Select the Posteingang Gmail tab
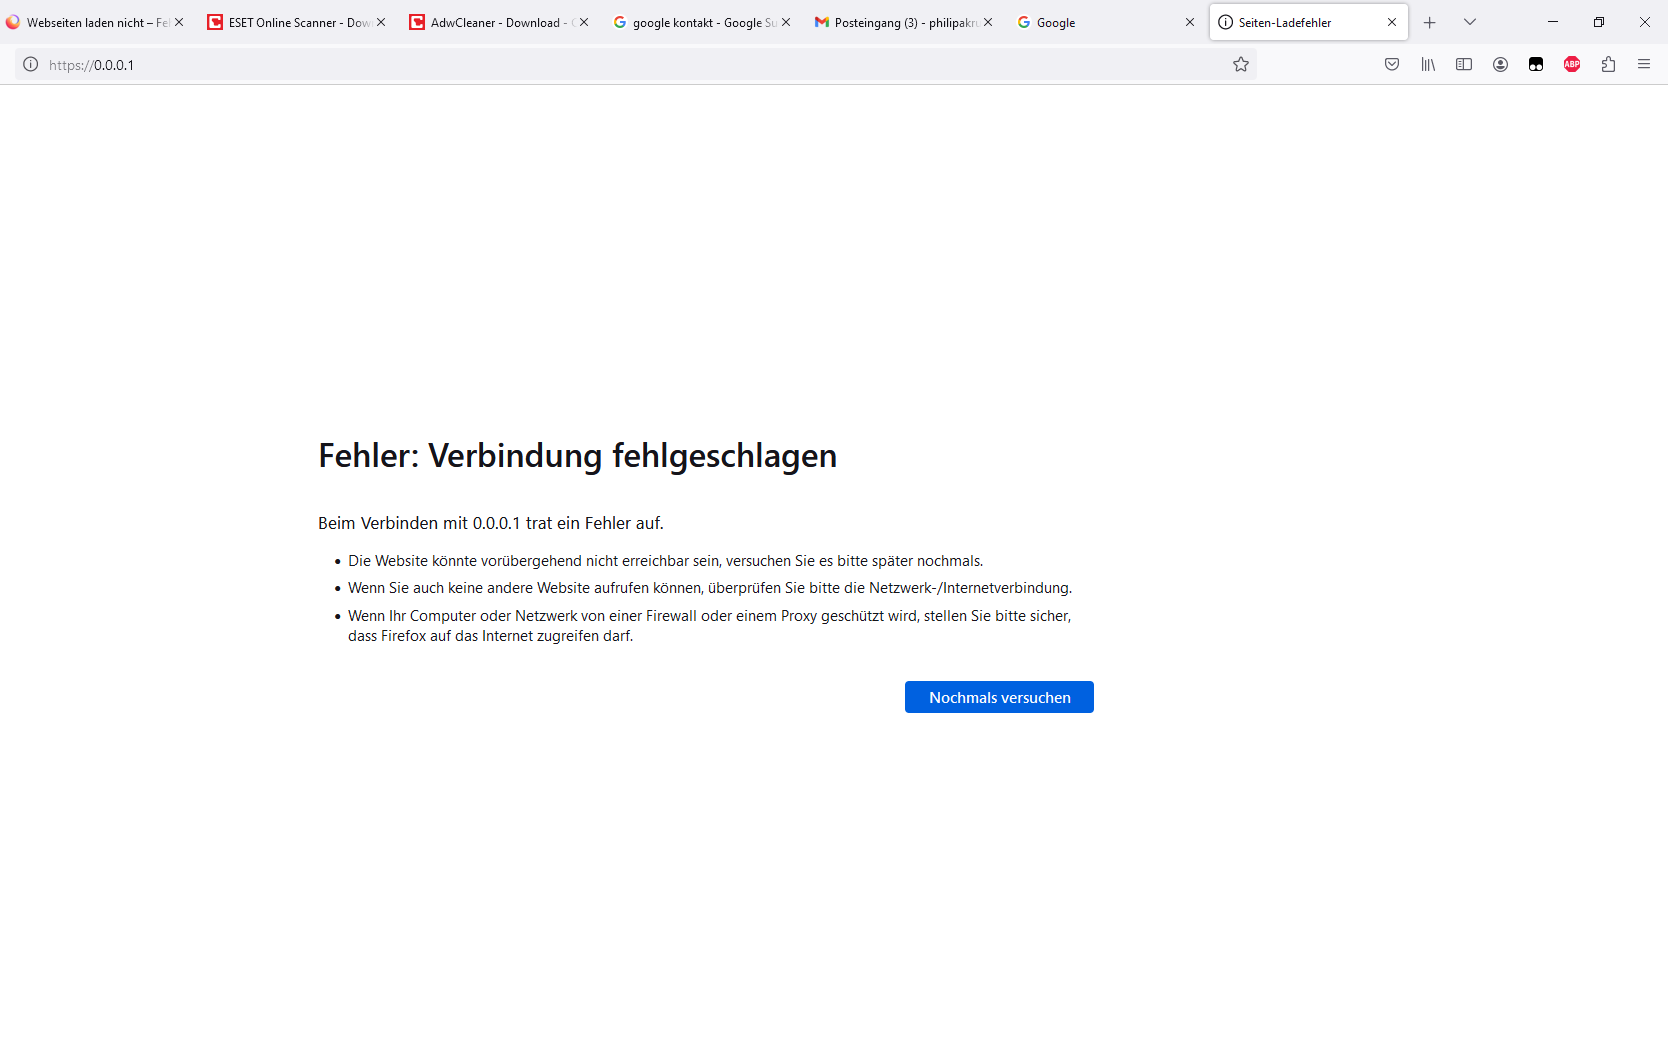 point(895,22)
